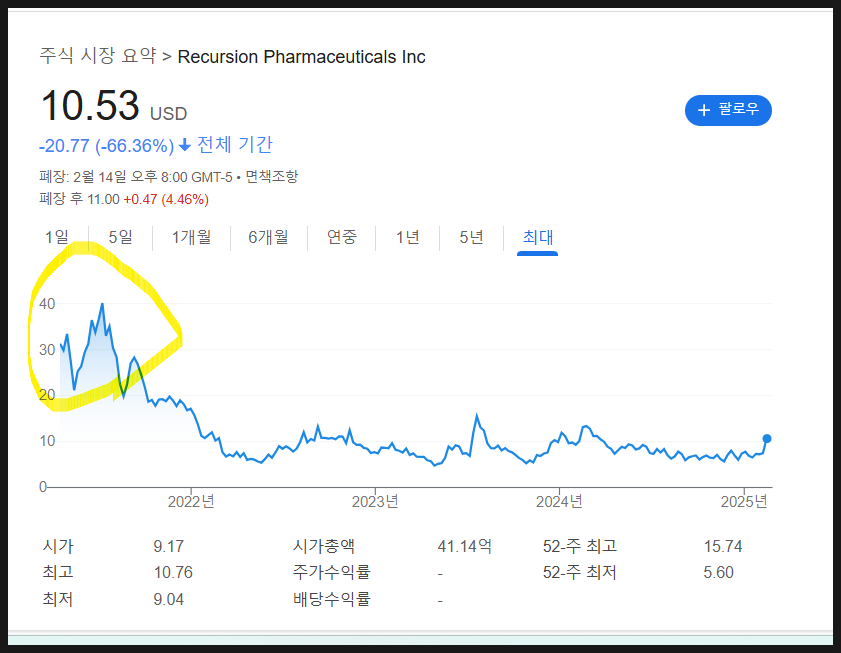Click the 52-주 최저 label
Image resolution: width=841 pixels, height=653 pixels.
click(580, 573)
